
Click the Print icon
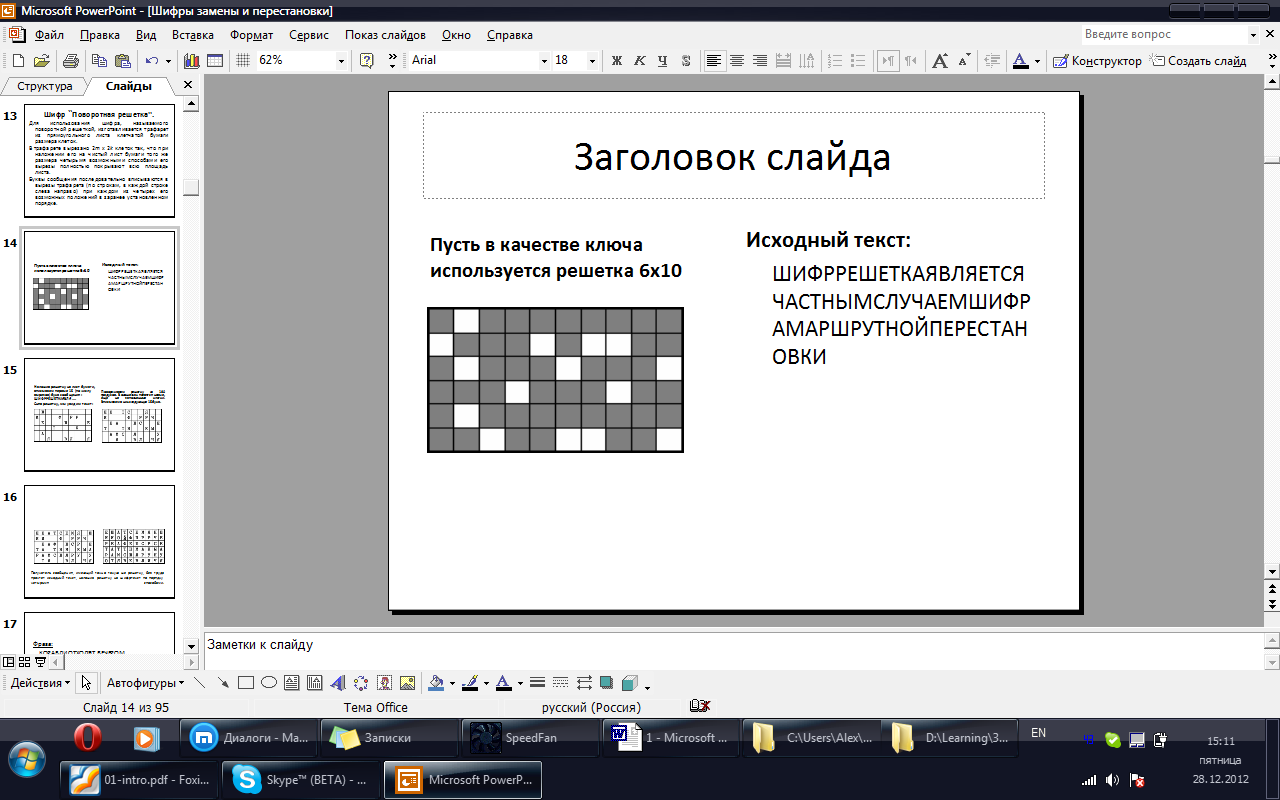click(71, 60)
